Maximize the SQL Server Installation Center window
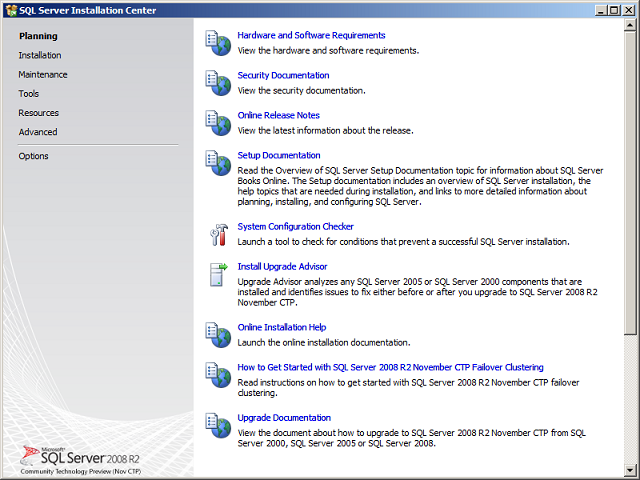This screenshot has width=640, height=480. pos(613,10)
